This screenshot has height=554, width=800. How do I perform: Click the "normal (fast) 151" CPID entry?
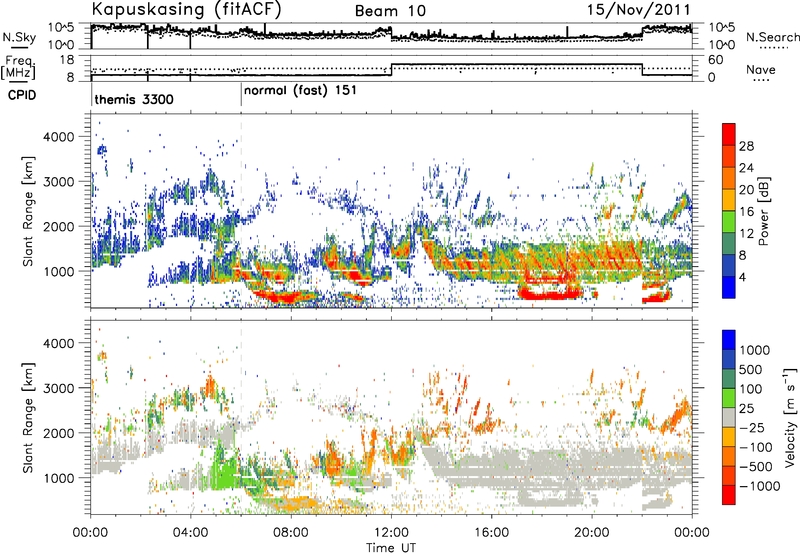pos(300,91)
